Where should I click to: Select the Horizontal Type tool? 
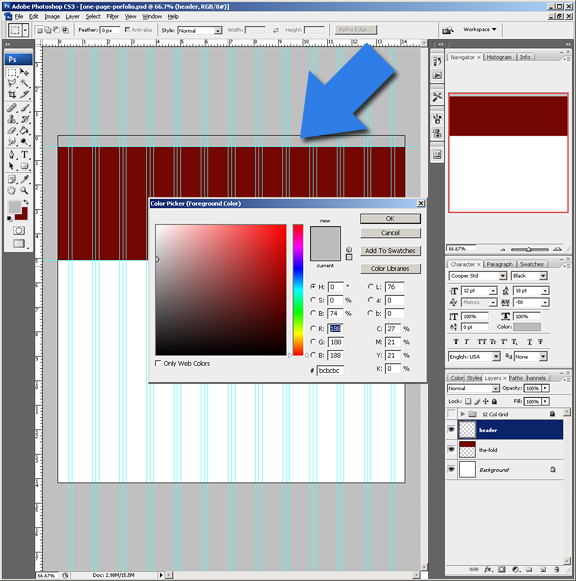pyautogui.click(x=24, y=155)
